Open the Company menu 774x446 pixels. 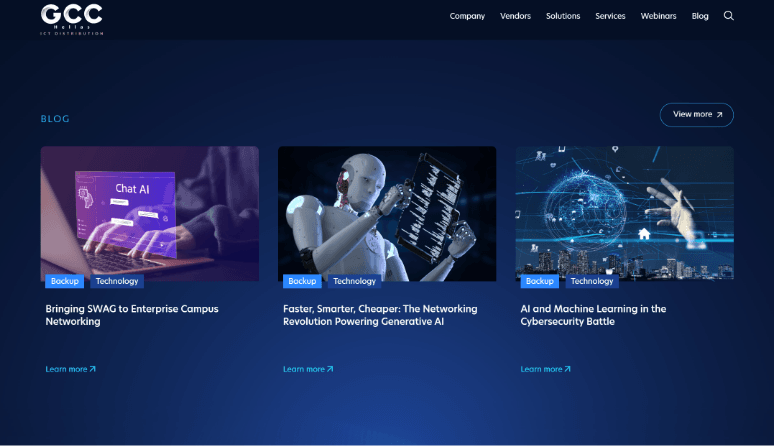467,16
